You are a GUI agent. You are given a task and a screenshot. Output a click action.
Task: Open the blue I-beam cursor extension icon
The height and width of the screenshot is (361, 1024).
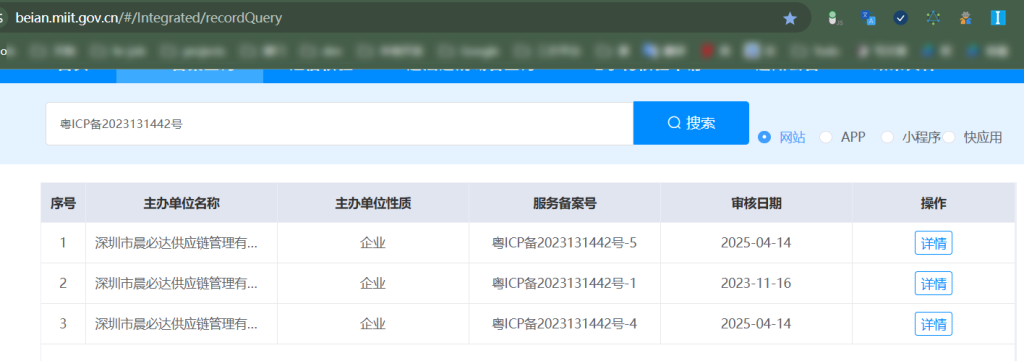point(998,18)
